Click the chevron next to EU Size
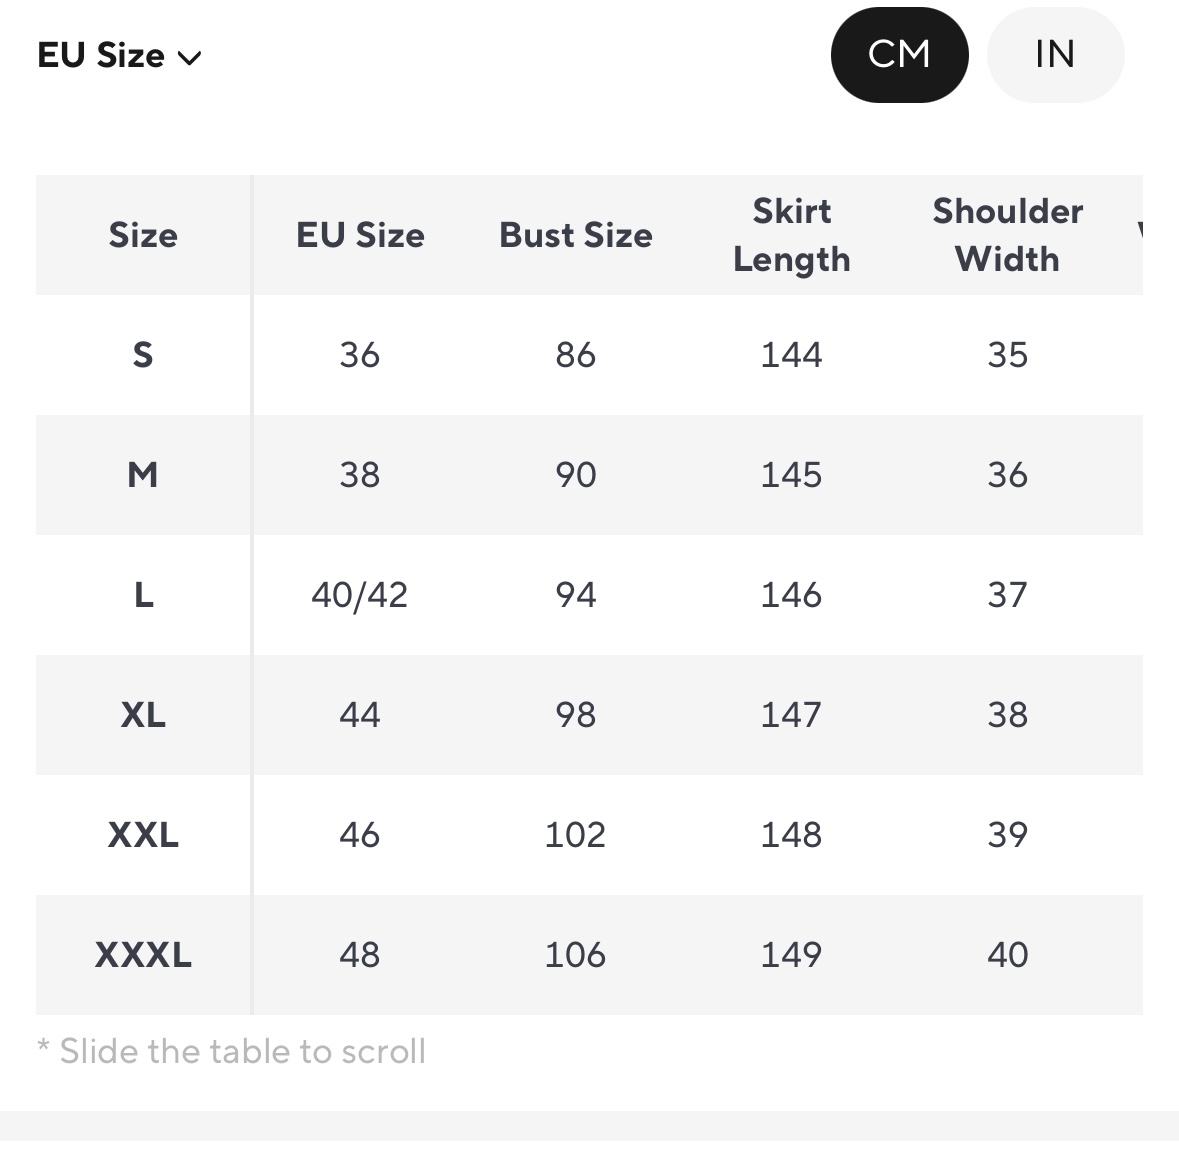Image resolution: width=1179 pixels, height=1157 pixels. [190, 58]
